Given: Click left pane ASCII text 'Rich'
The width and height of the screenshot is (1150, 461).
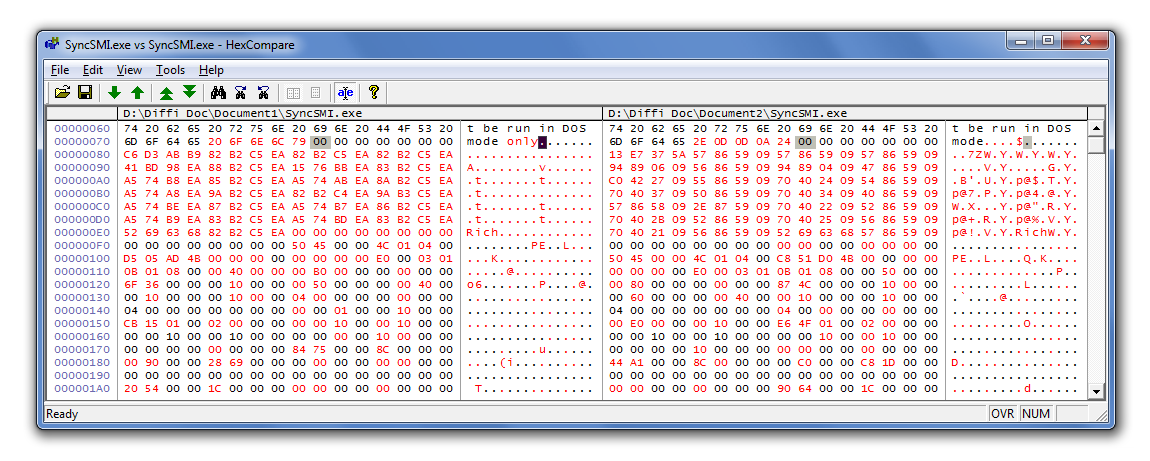Looking at the screenshot, I should [483, 232].
